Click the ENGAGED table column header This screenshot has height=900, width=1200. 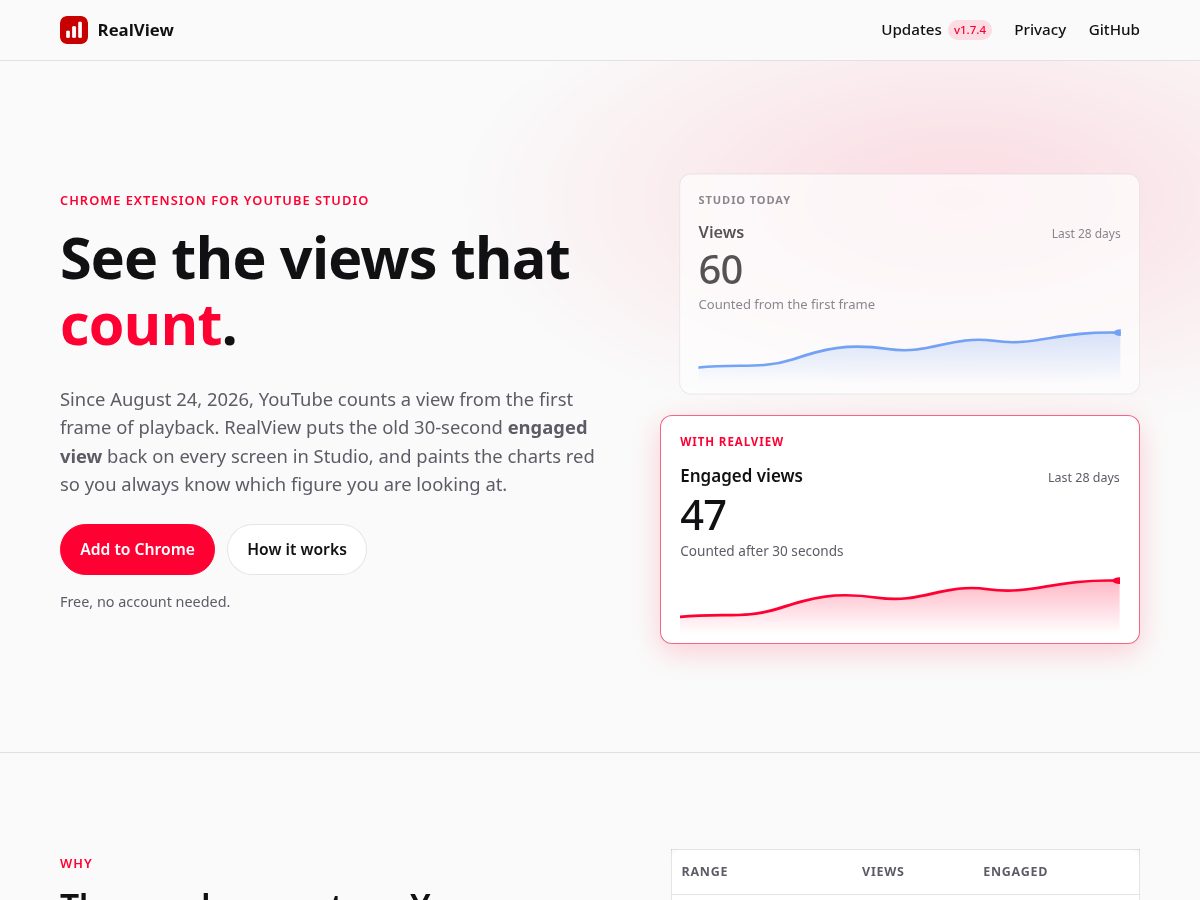point(1015,872)
